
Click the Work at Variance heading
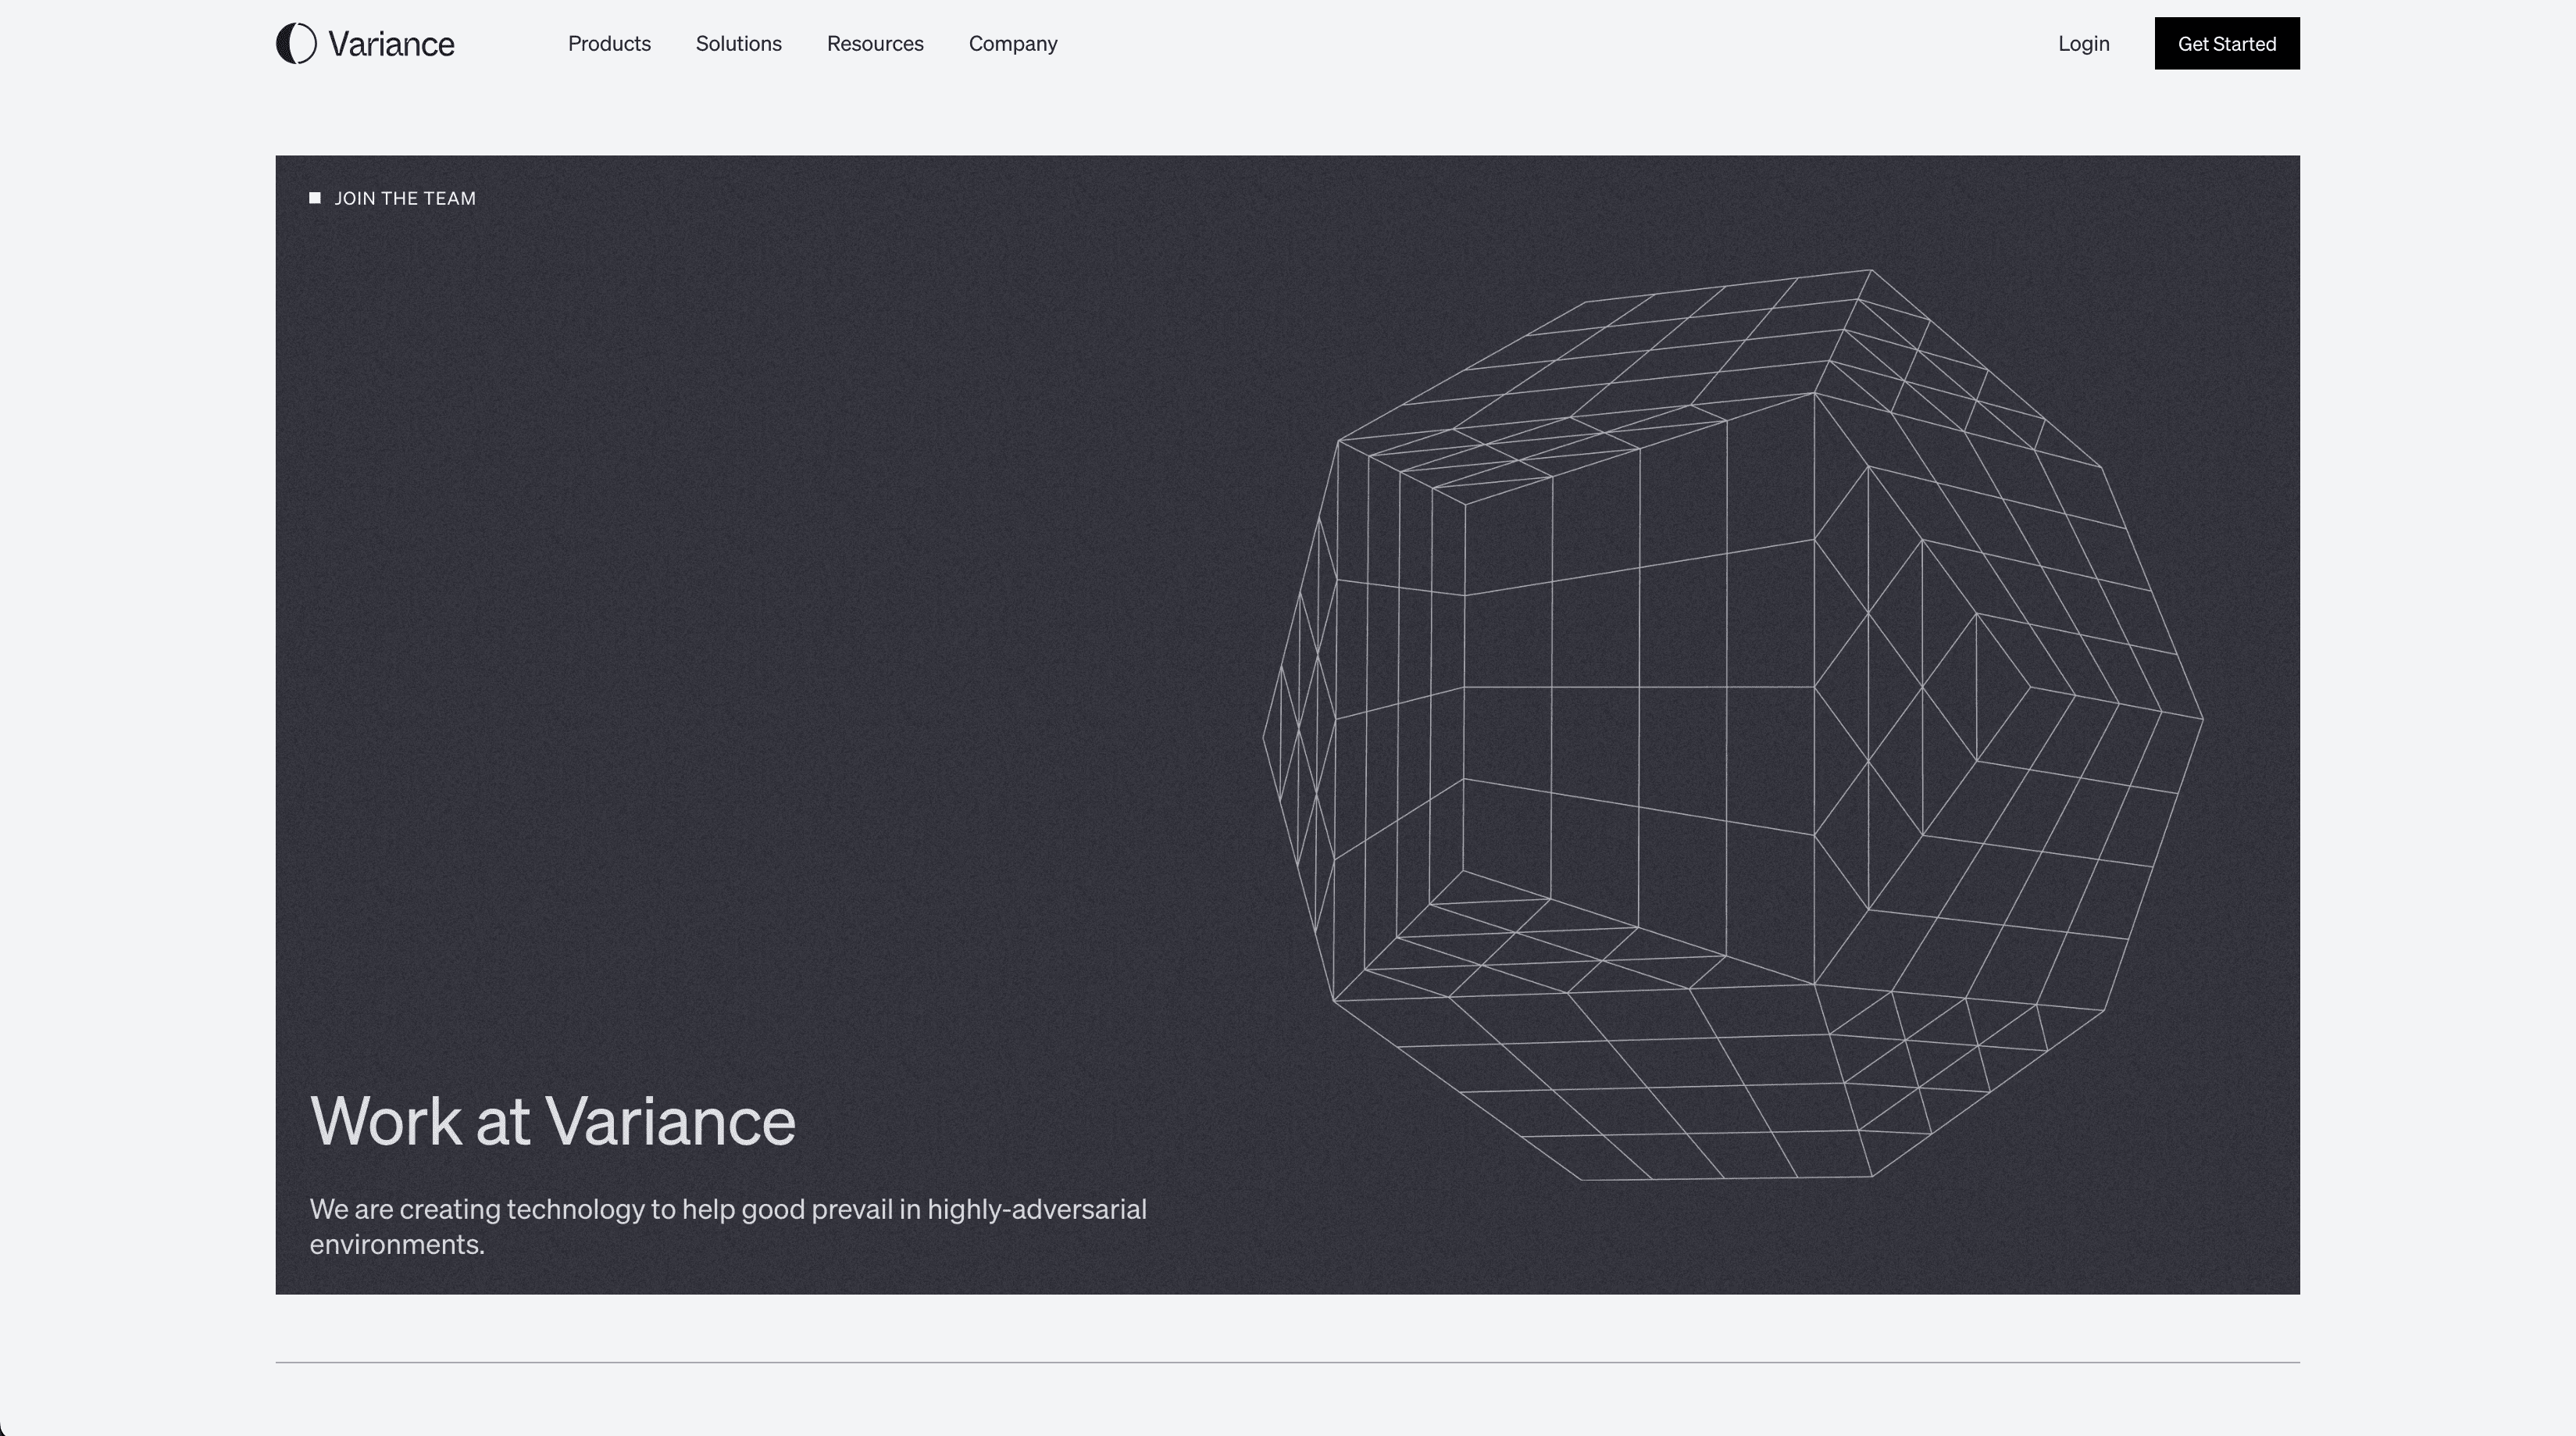pos(552,1121)
